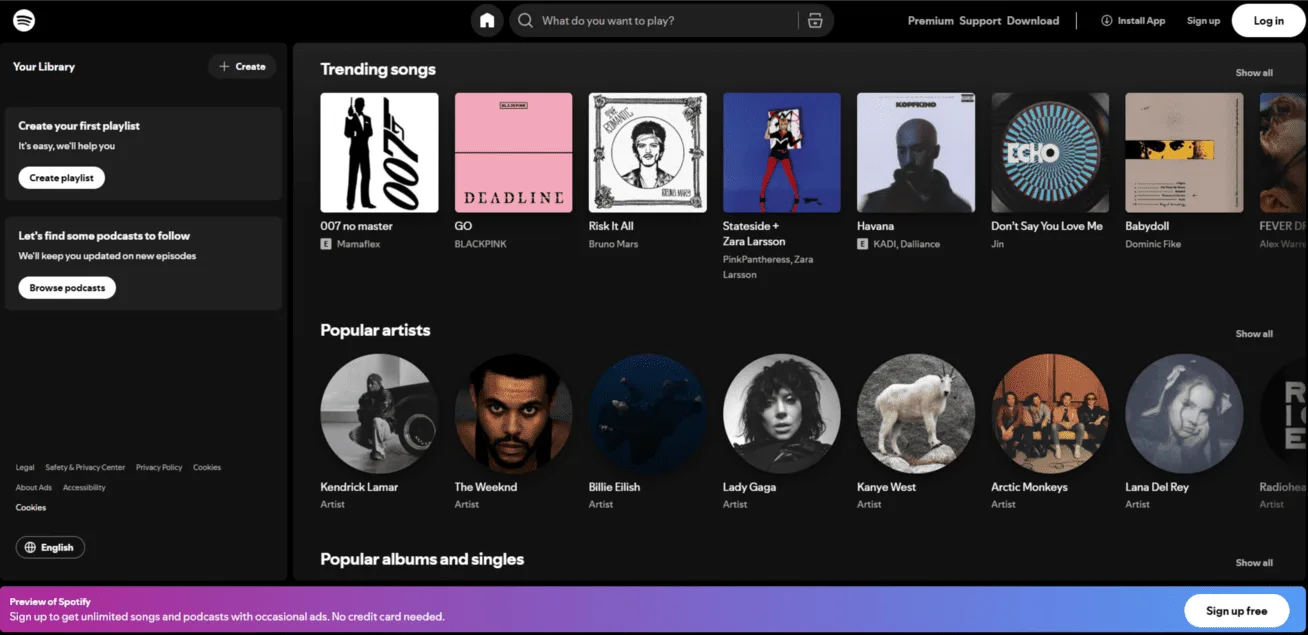Screen dimensions: 1308x635
Task: Click the Browse podcasts button
Action: pyautogui.click(x=67, y=288)
